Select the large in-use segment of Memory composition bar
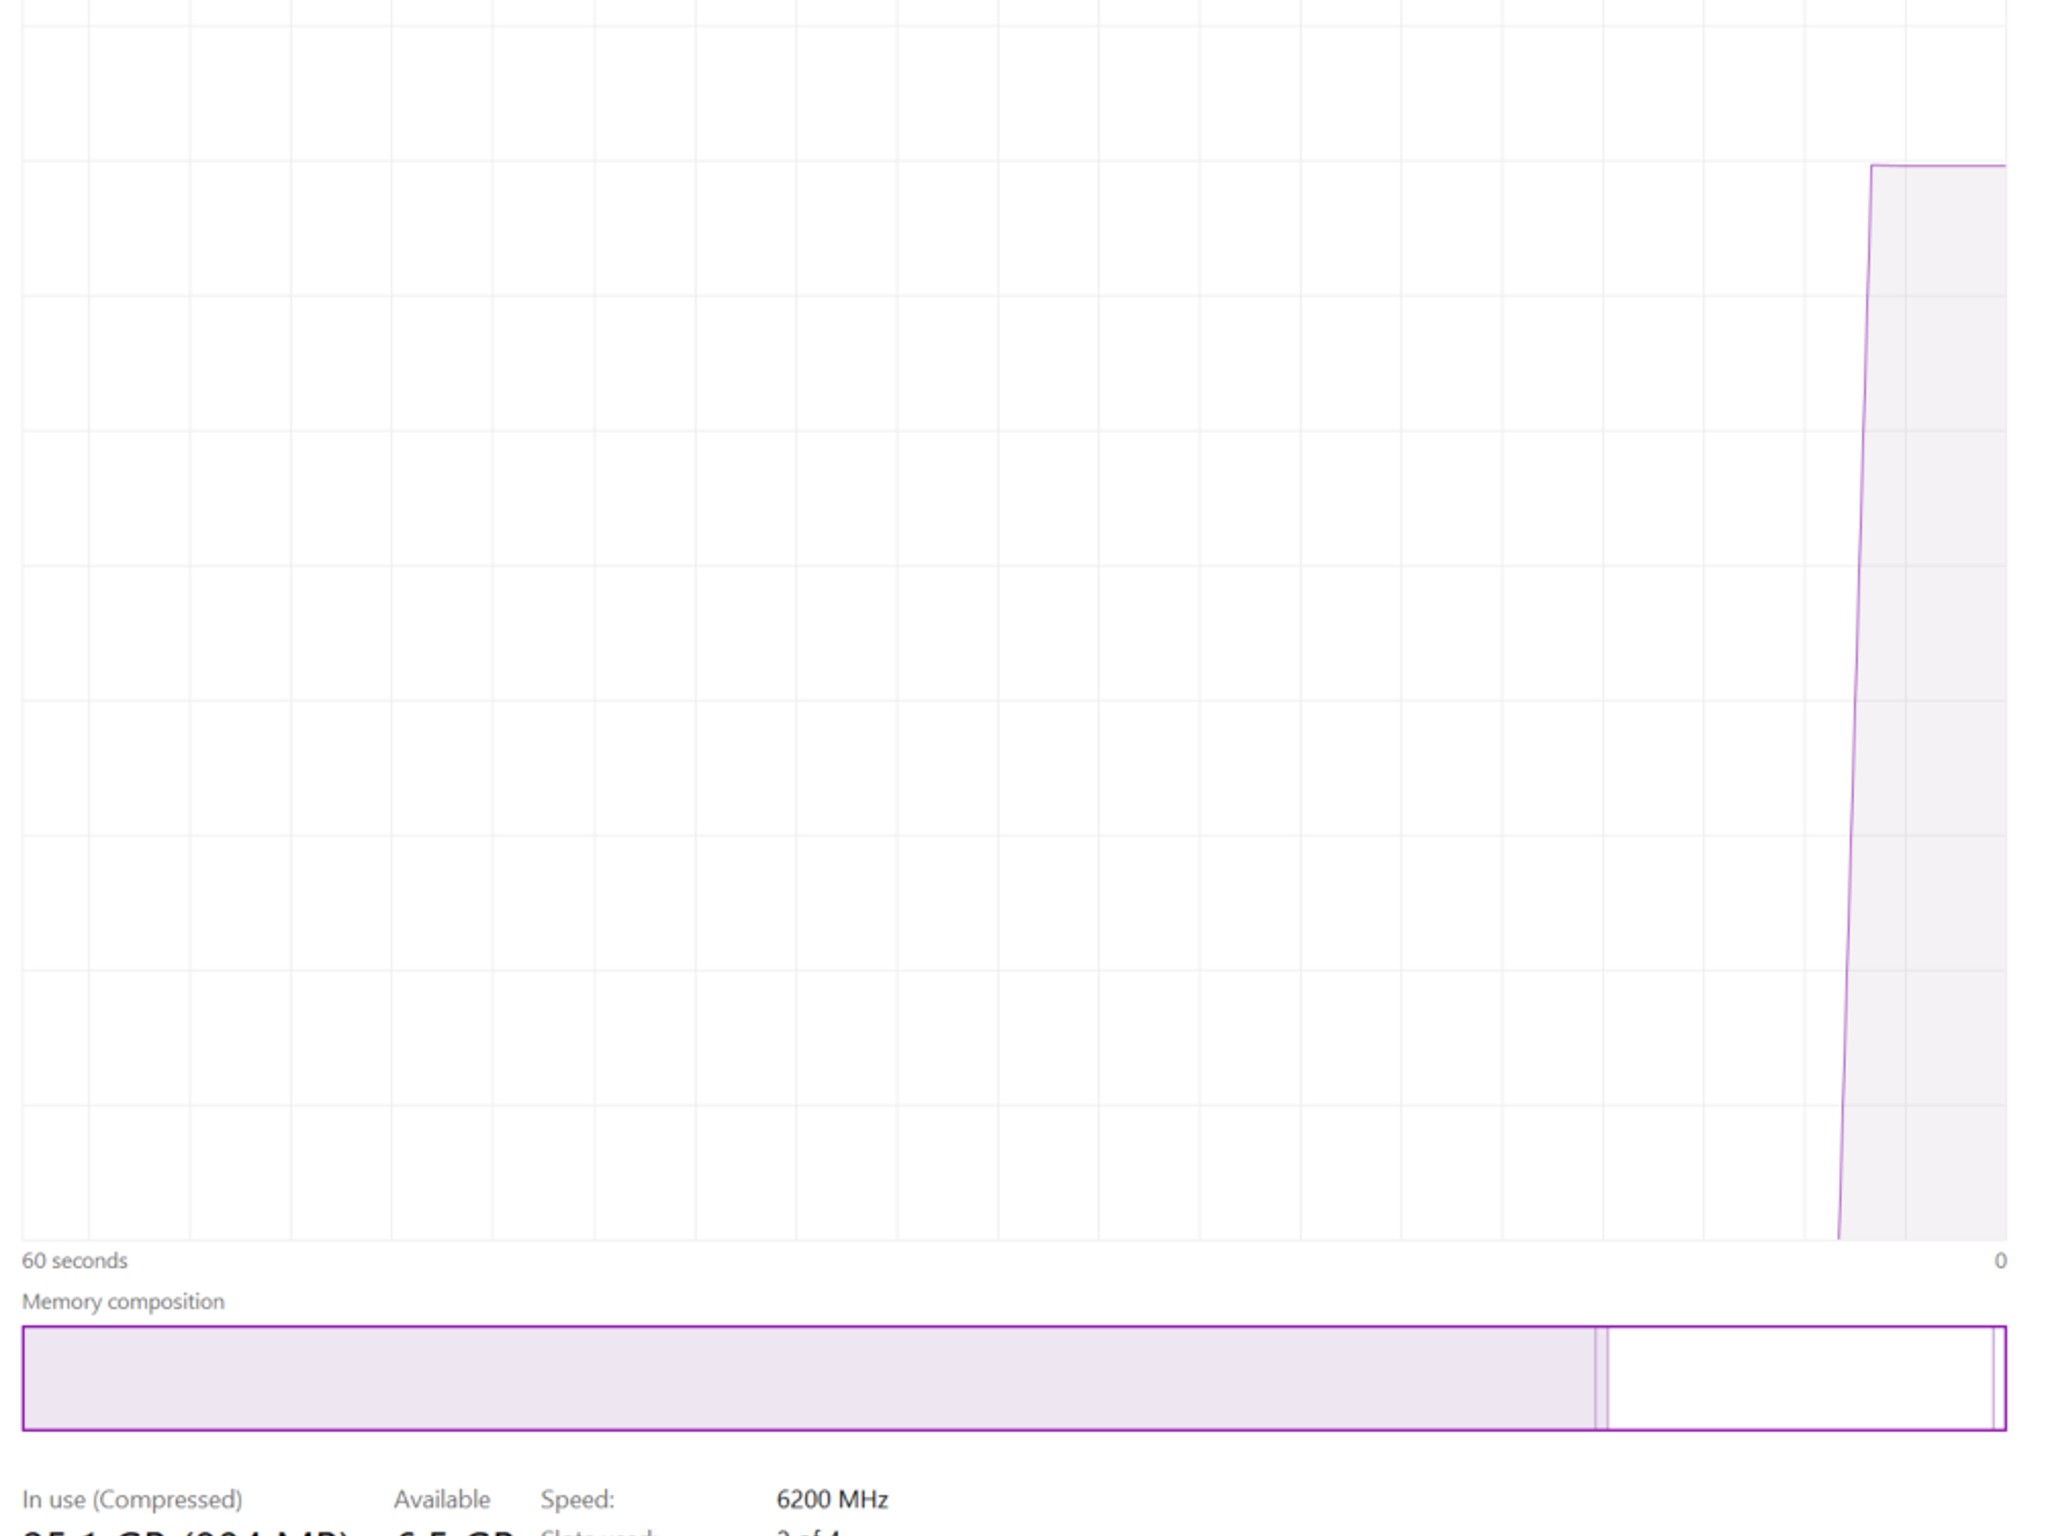 (x=809, y=1378)
